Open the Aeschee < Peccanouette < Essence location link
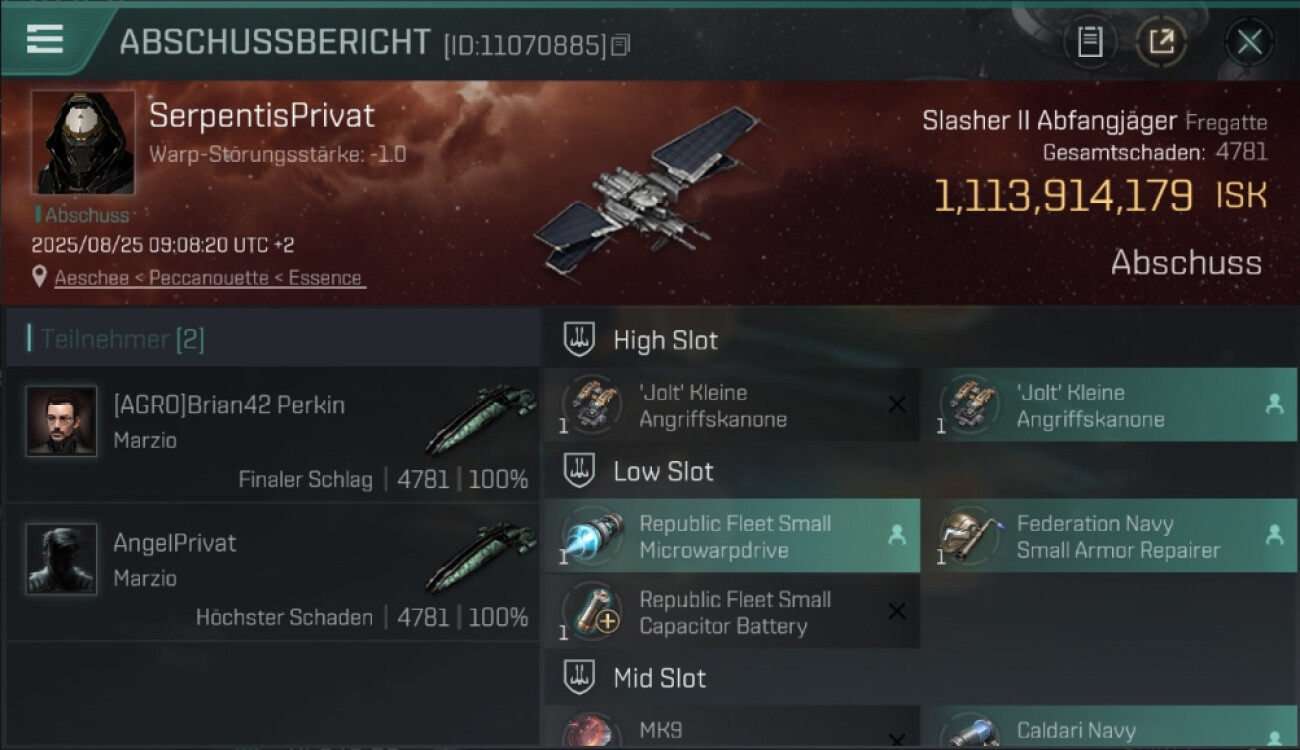 click(210, 278)
